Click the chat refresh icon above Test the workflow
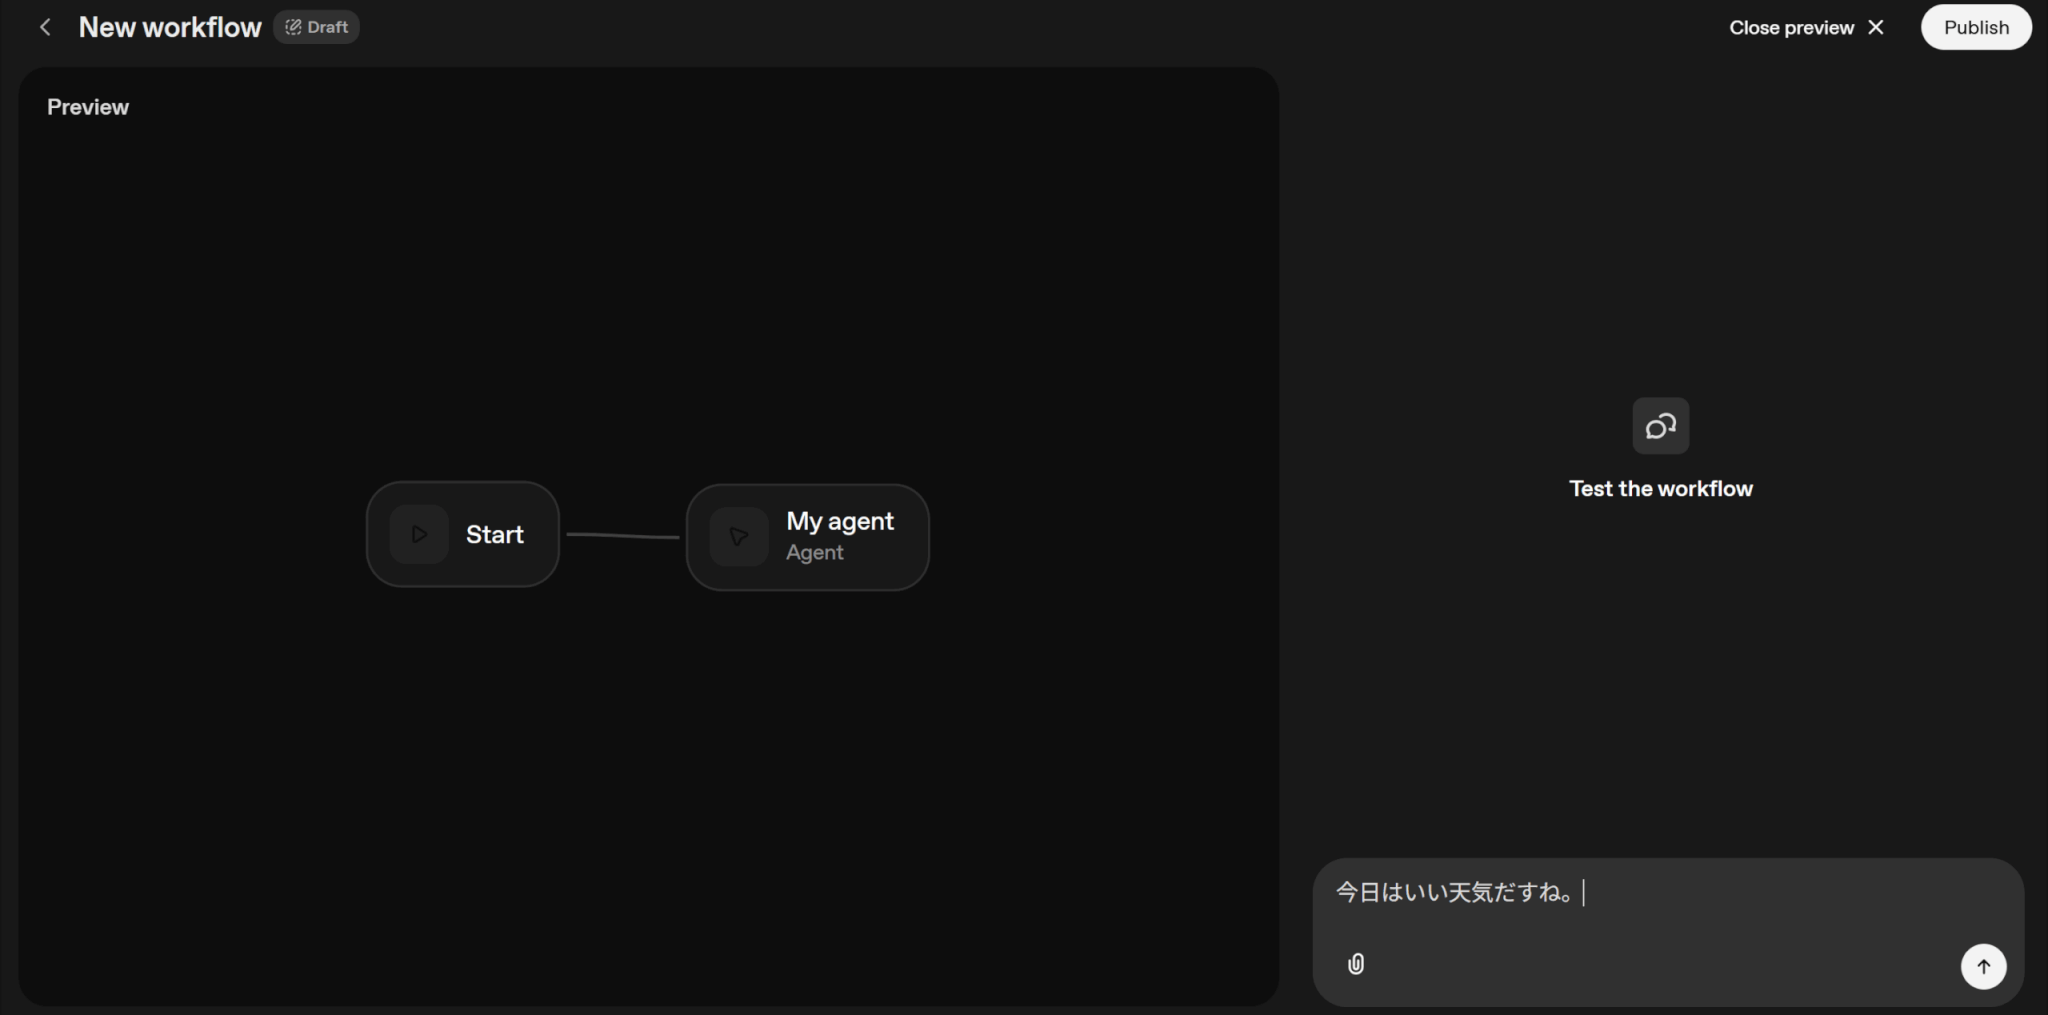 (x=1660, y=426)
